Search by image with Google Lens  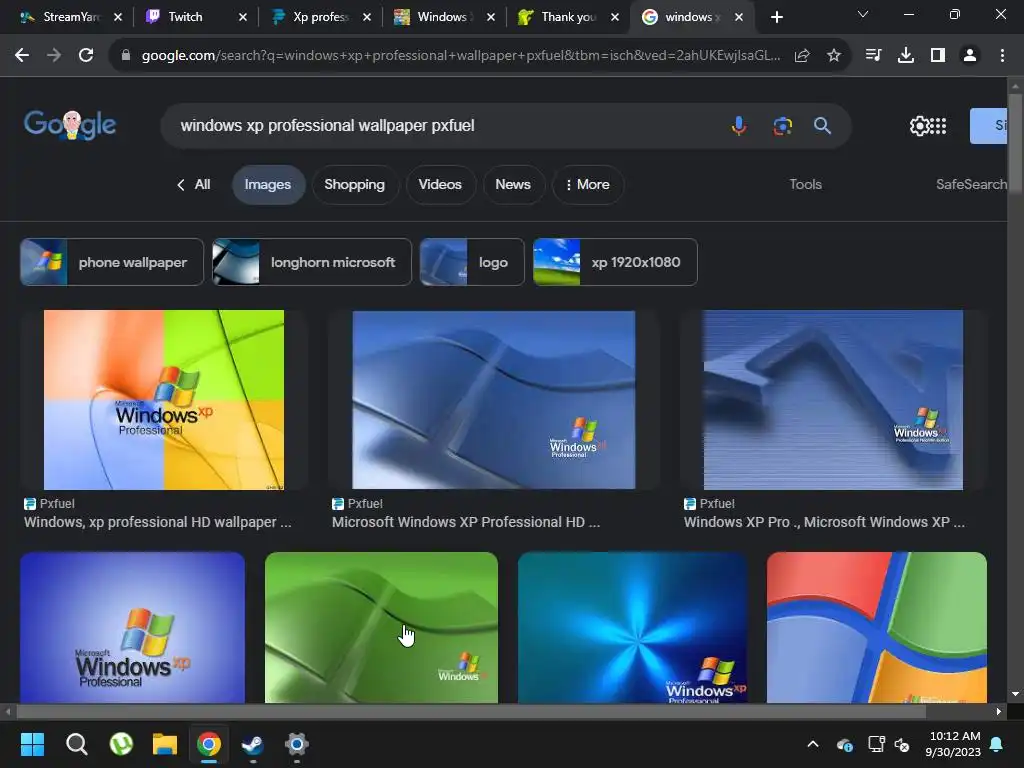(x=782, y=125)
